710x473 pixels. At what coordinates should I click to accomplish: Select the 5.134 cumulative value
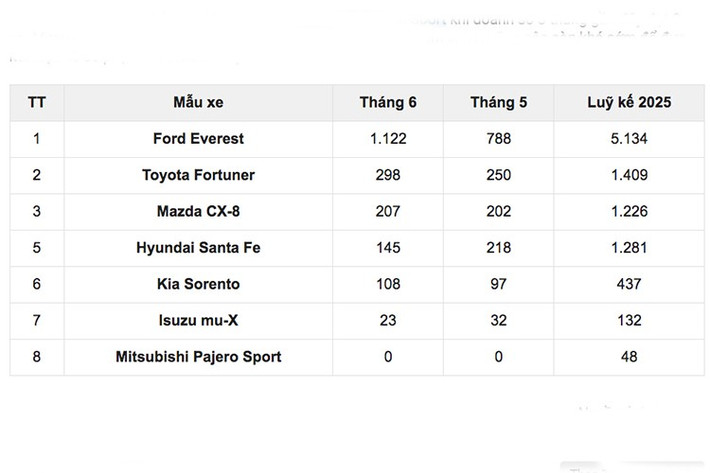pos(628,139)
